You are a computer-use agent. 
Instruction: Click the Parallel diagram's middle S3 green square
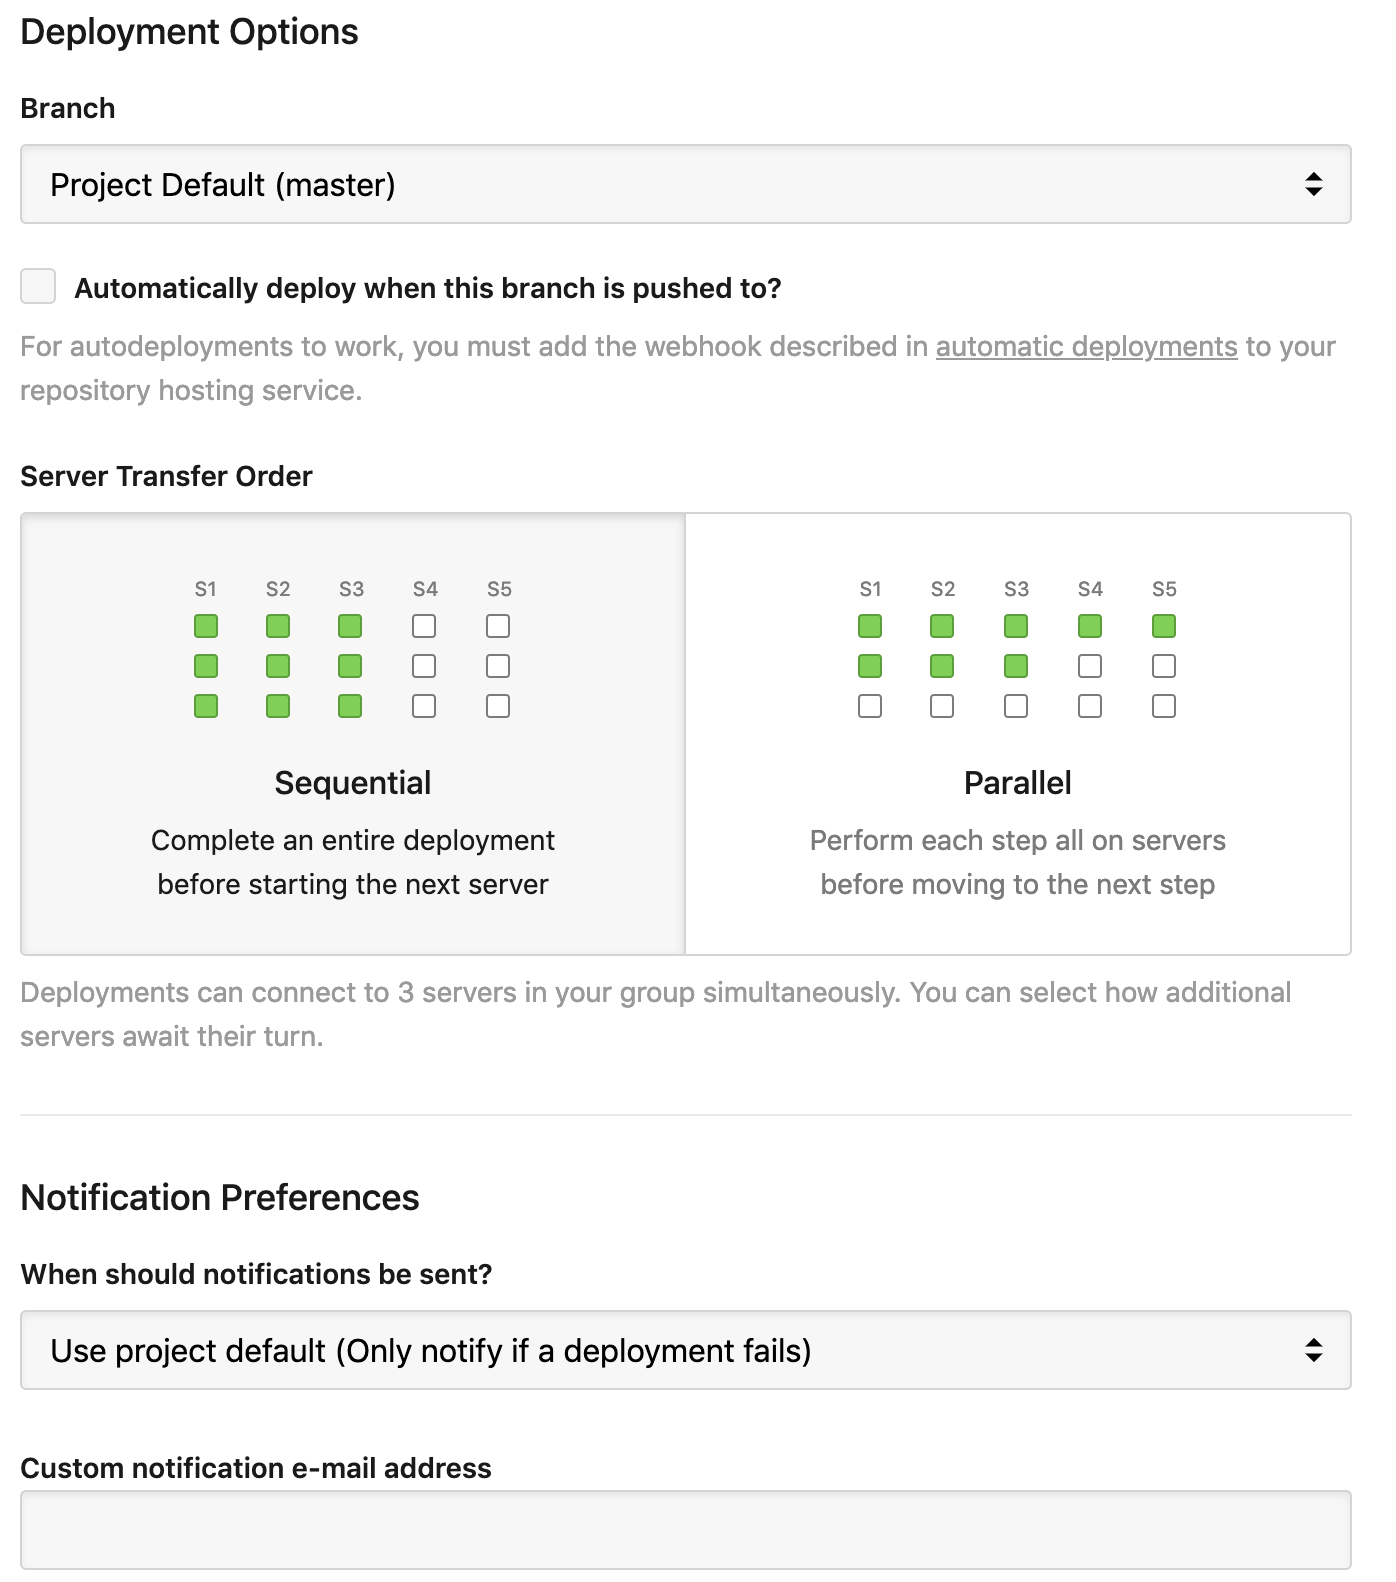(x=1016, y=666)
